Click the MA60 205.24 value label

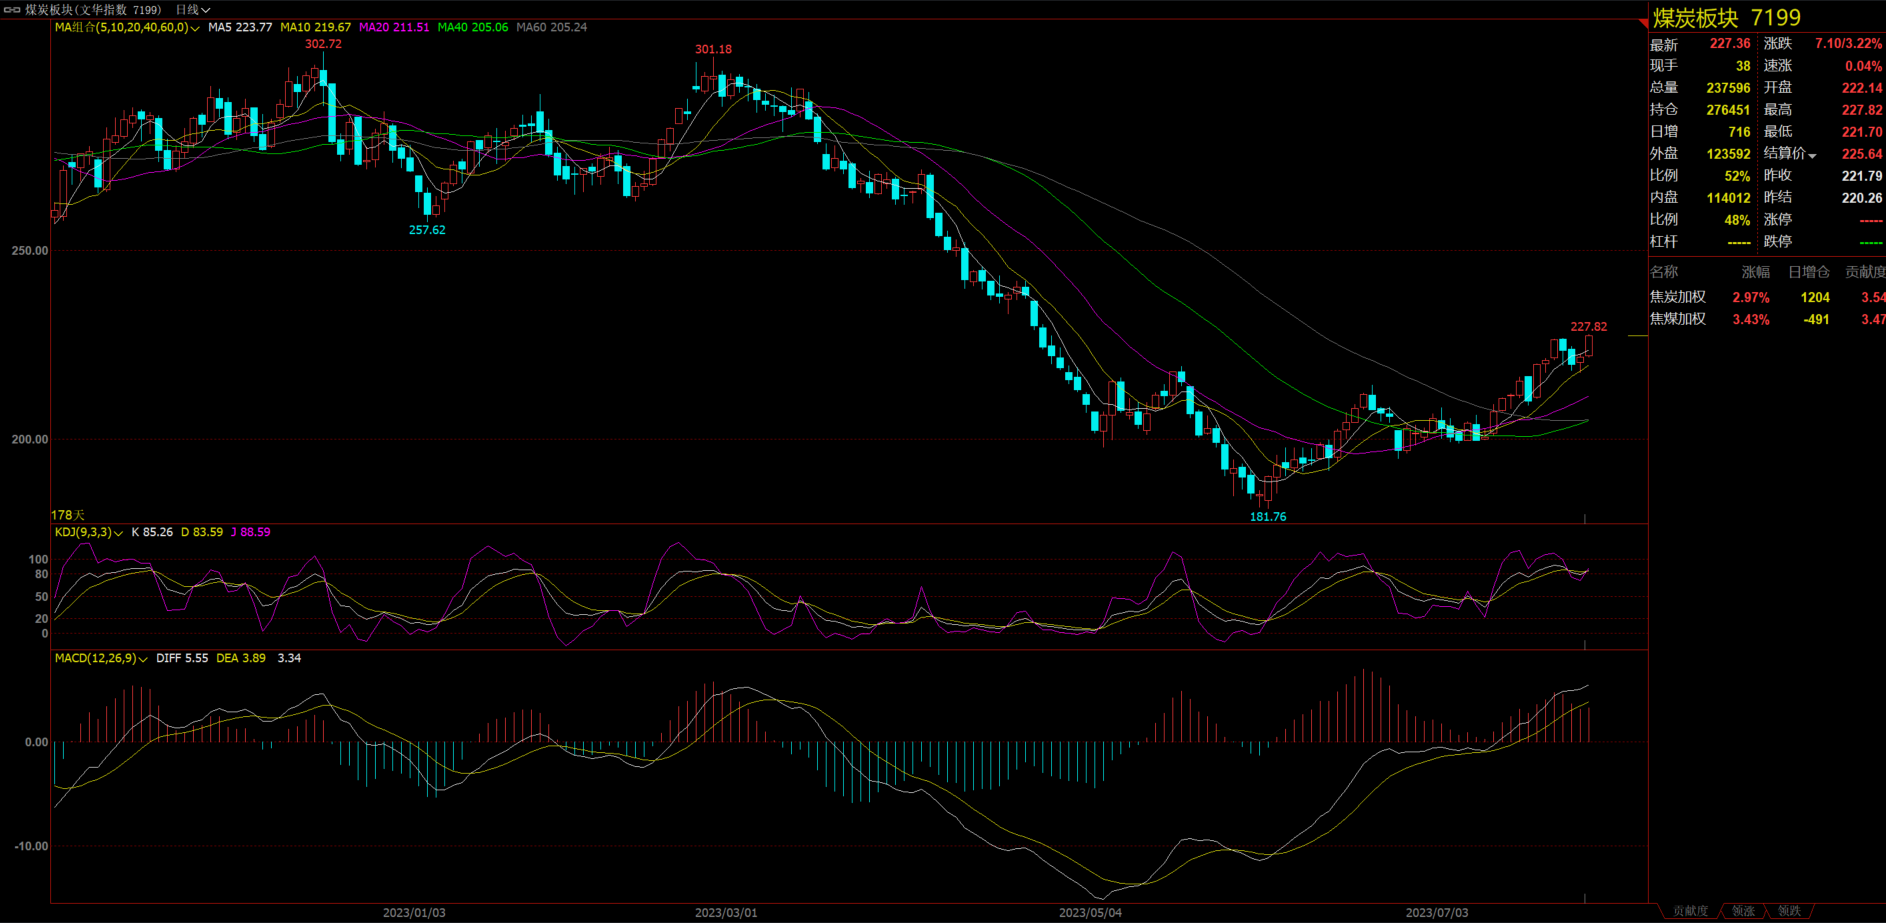click(x=551, y=28)
